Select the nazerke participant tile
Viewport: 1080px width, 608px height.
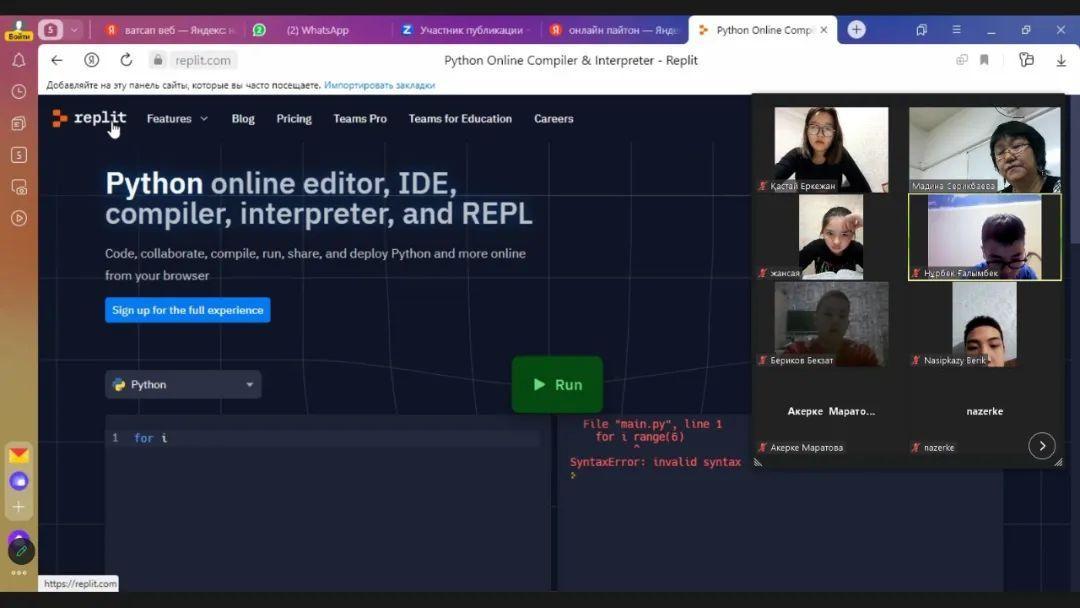pyautogui.click(x=985, y=412)
